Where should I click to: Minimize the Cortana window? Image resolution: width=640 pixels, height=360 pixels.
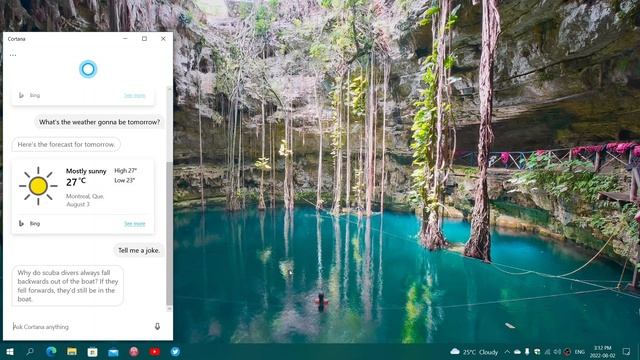click(125, 39)
